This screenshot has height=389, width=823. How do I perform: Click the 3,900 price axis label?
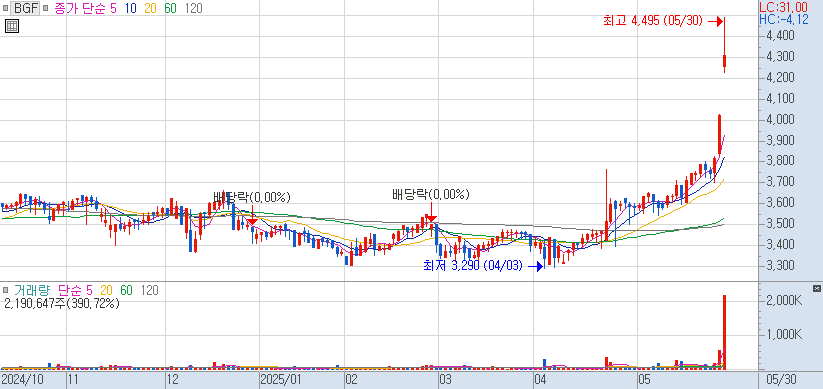(780, 141)
